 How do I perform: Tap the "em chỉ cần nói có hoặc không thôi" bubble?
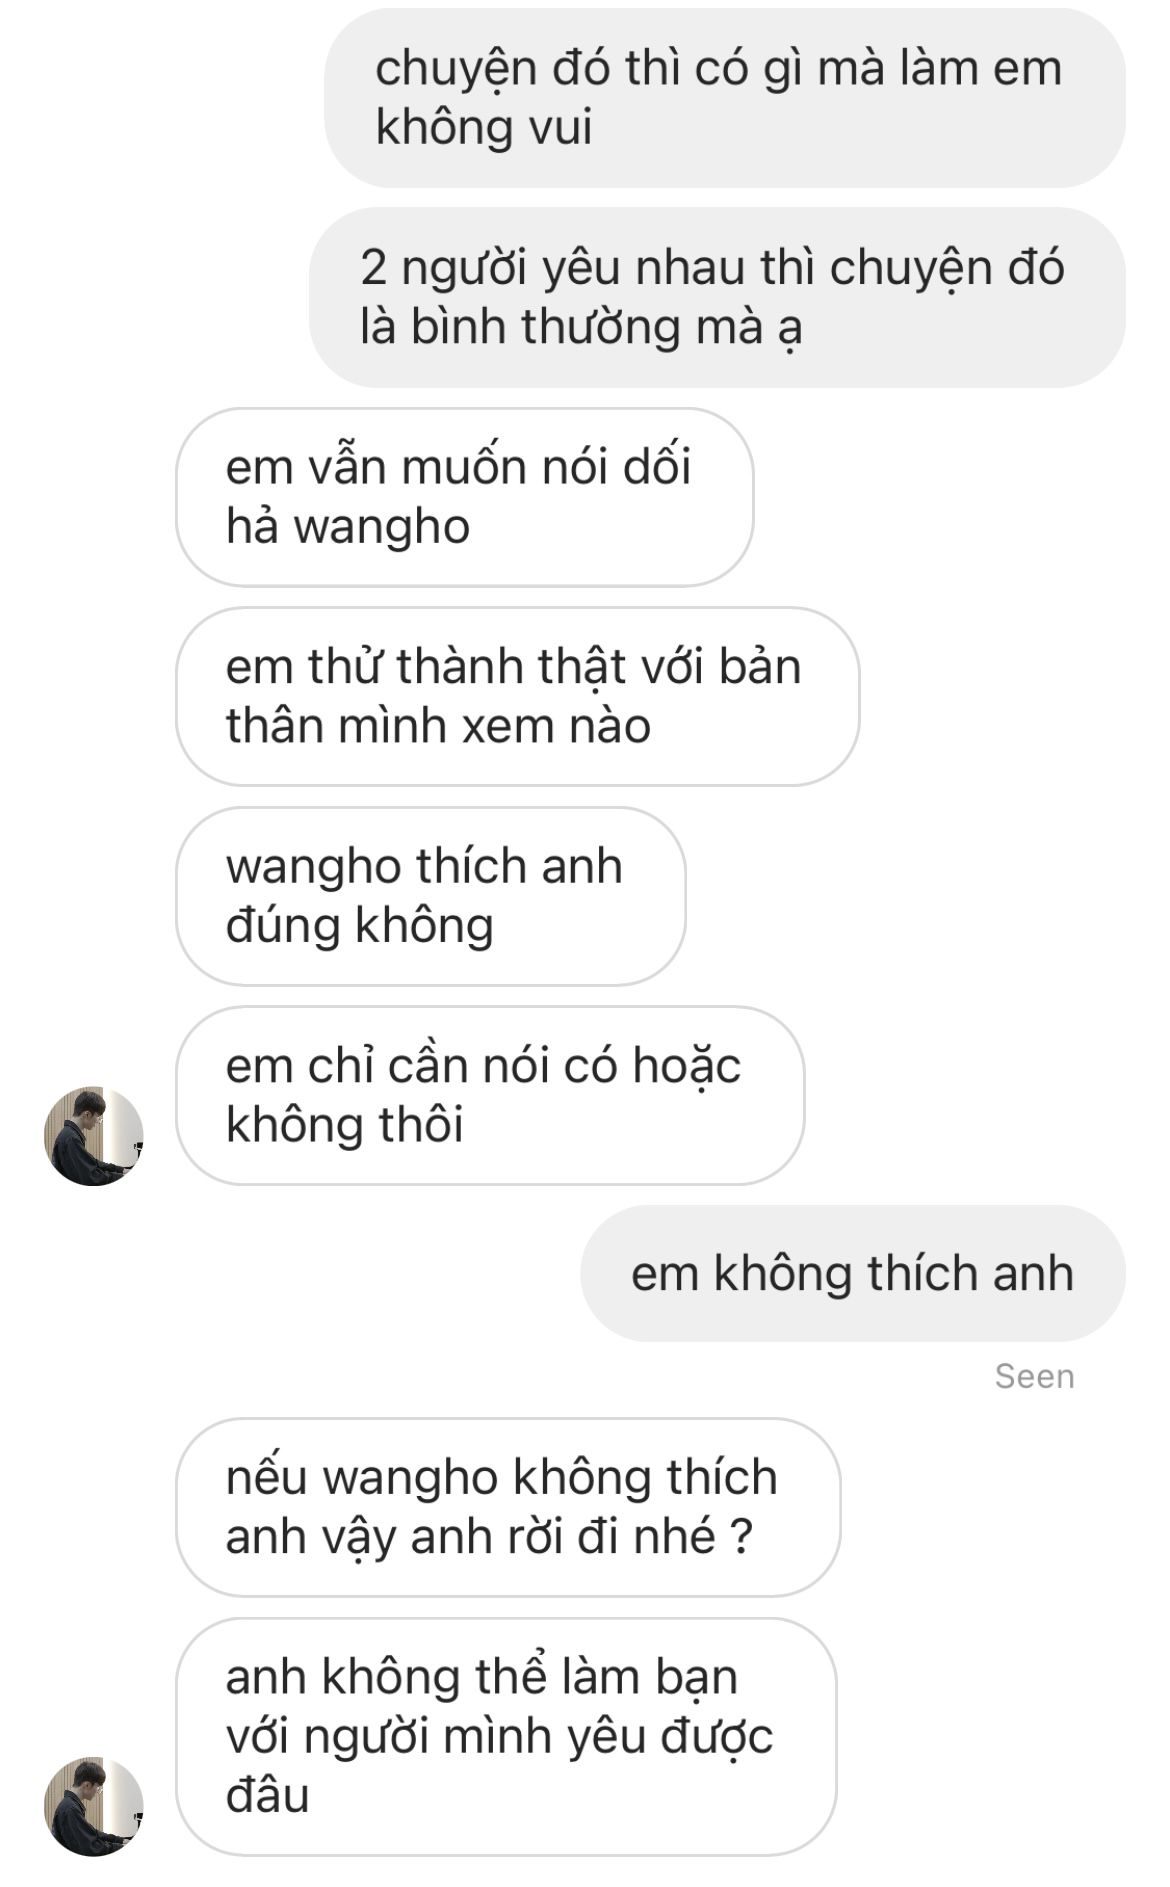tap(490, 1096)
